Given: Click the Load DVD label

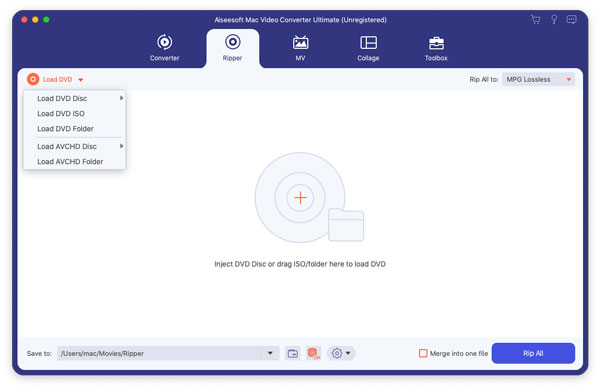Looking at the screenshot, I should click(x=57, y=80).
